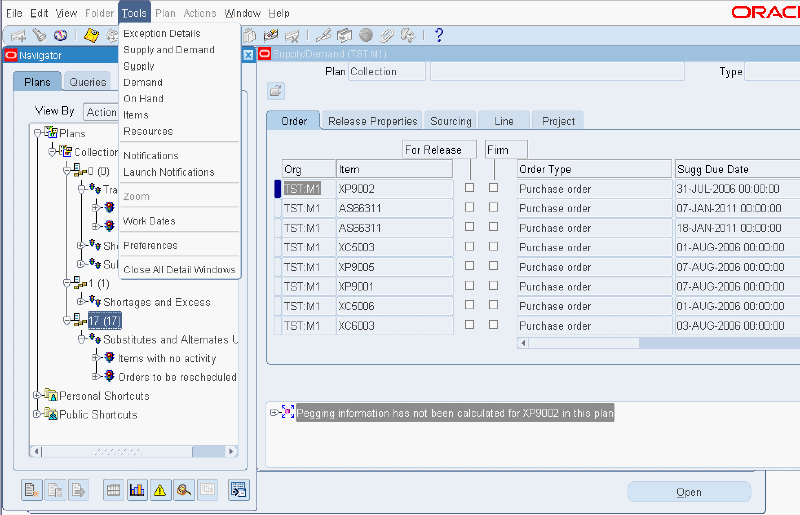The width and height of the screenshot is (800, 515).
Task: Click the Edit Field pen icon
Action: point(323,35)
